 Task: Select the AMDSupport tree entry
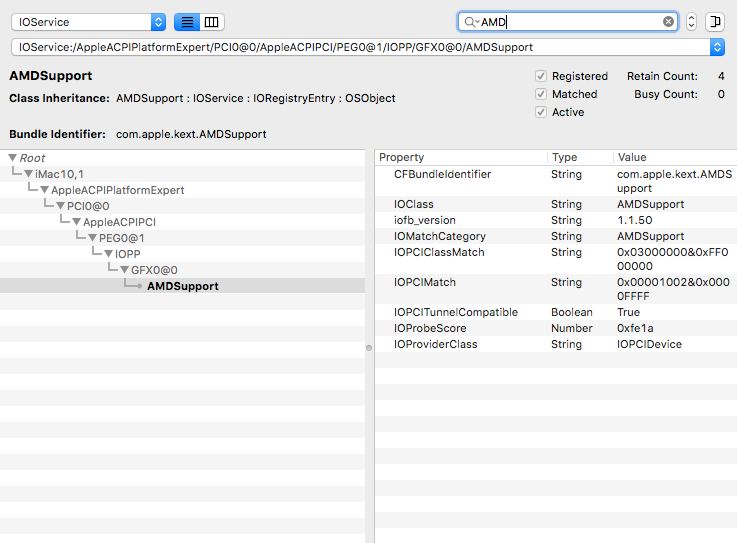click(x=183, y=286)
